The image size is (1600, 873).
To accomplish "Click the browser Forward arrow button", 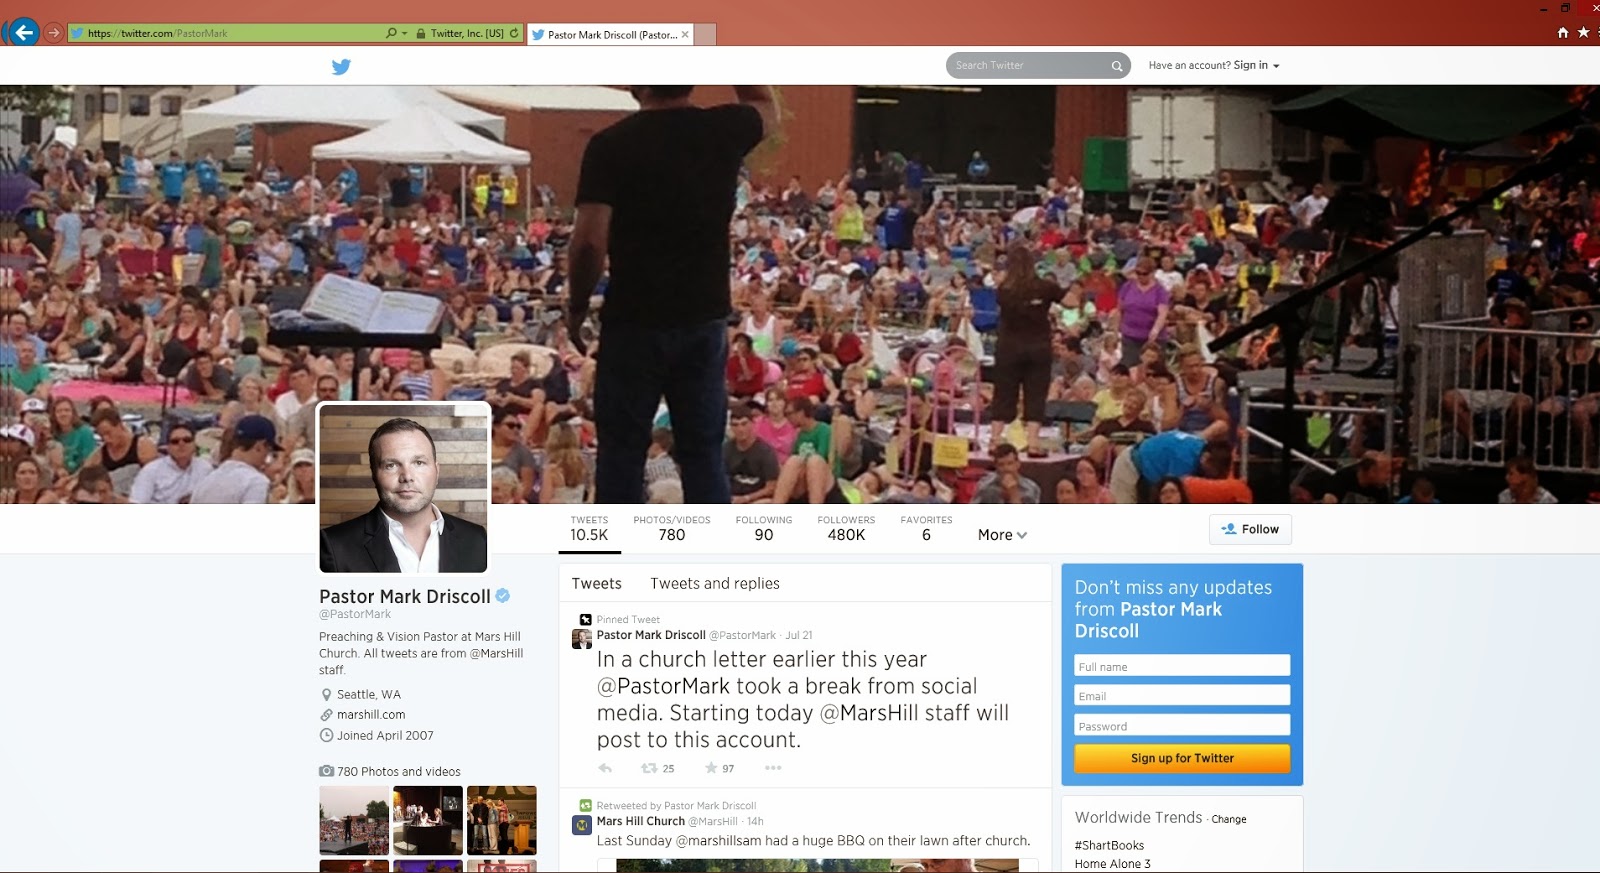I will (54, 33).
